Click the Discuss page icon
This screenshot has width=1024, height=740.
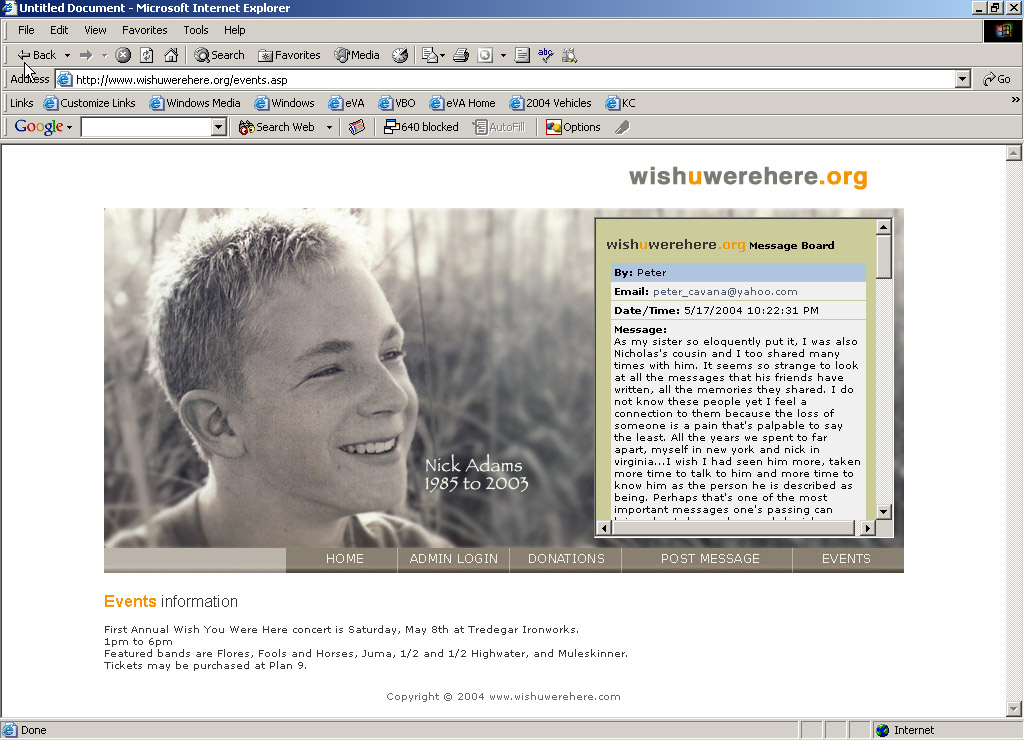pos(522,56)
